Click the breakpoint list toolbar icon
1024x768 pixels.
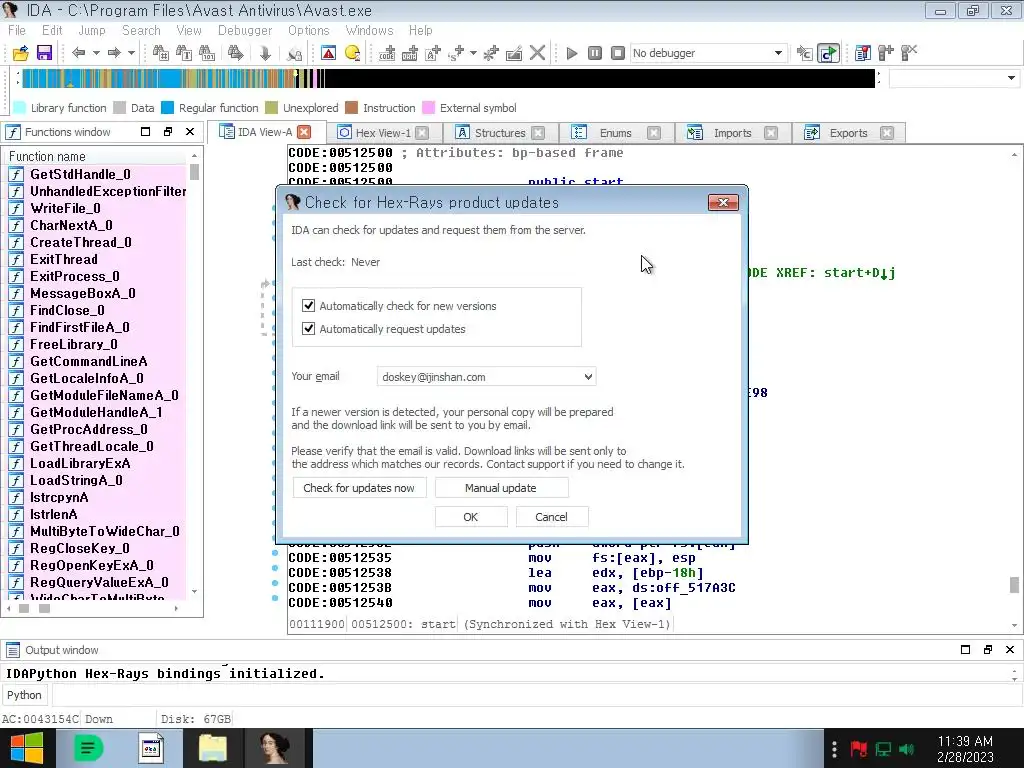(x=863, y=53)
